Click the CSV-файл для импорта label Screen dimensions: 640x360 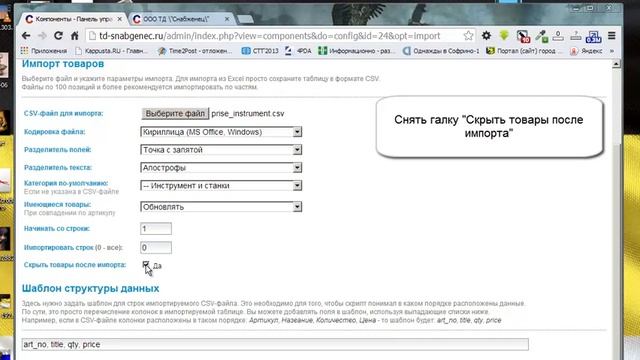click(64, 113)
